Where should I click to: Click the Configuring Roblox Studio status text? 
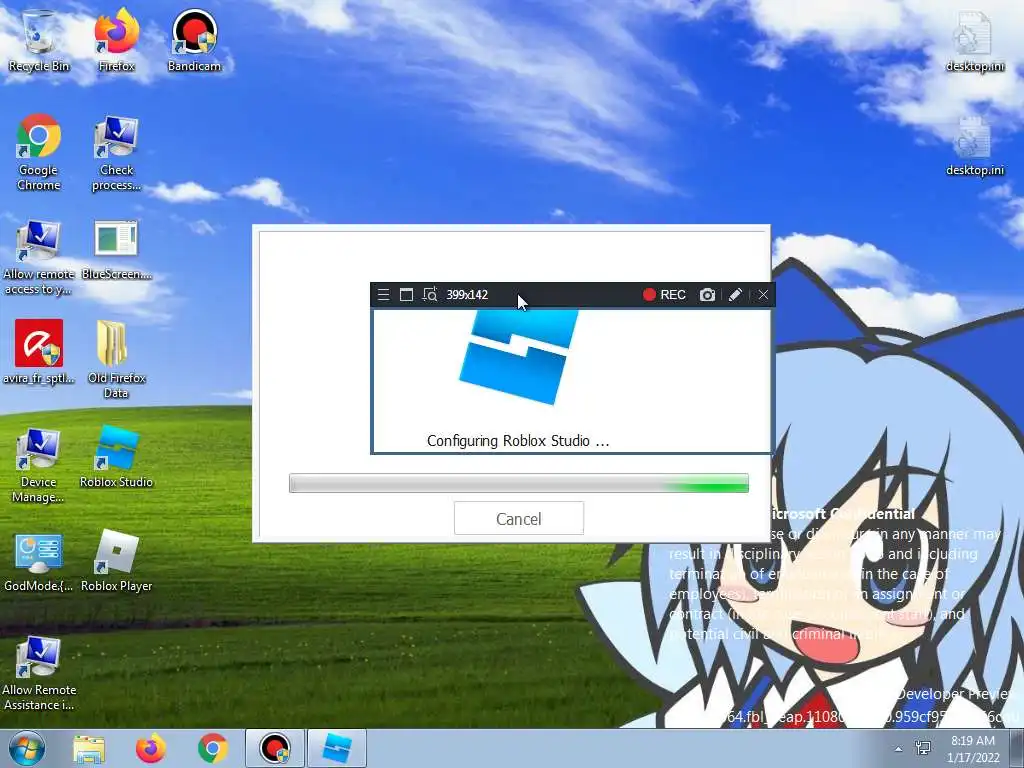(518, 441)
